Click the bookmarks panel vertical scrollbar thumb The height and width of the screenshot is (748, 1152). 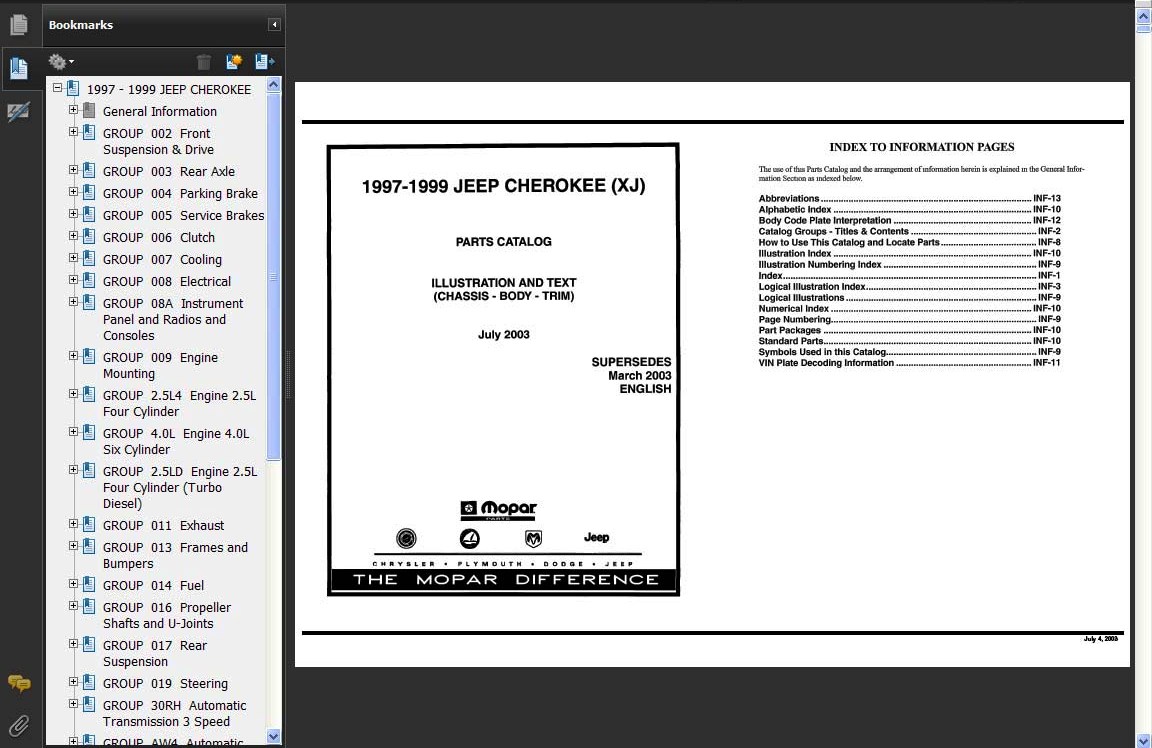click(273, 276)
